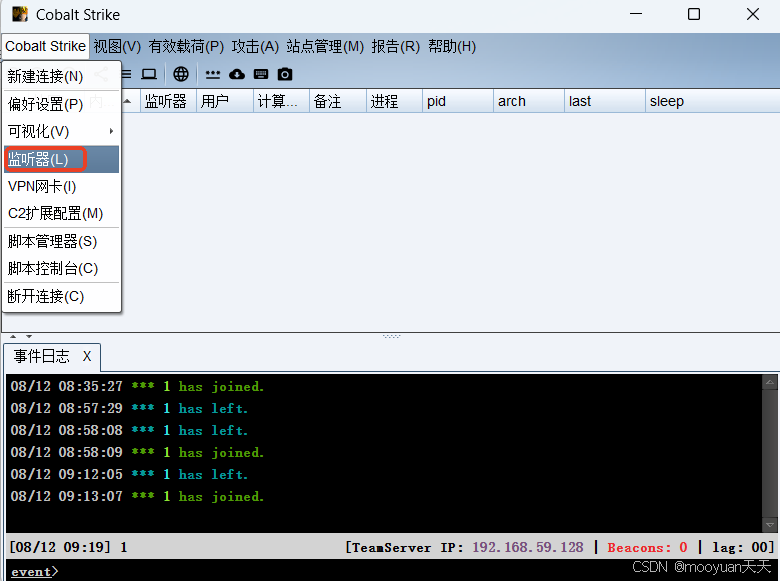This screenshot has height=581, width=780.
Task: Open the 有效载荷(P) menu
Action: [186, 46]
